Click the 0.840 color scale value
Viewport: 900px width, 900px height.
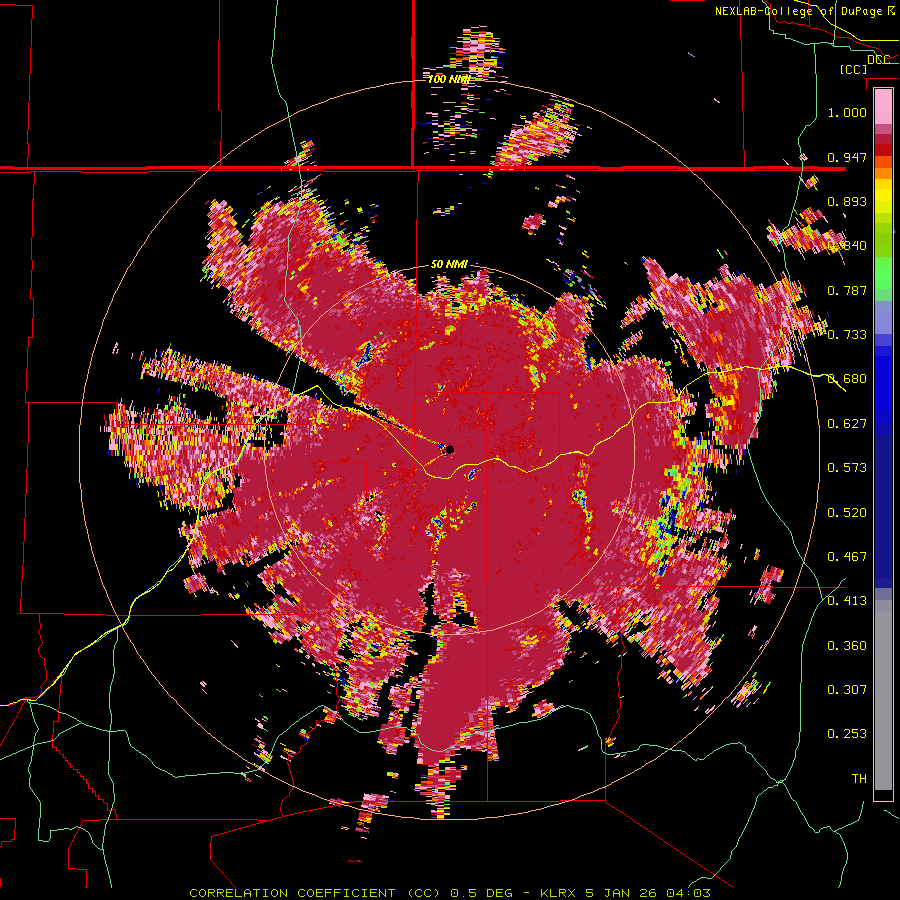click(x=847, y=246)
